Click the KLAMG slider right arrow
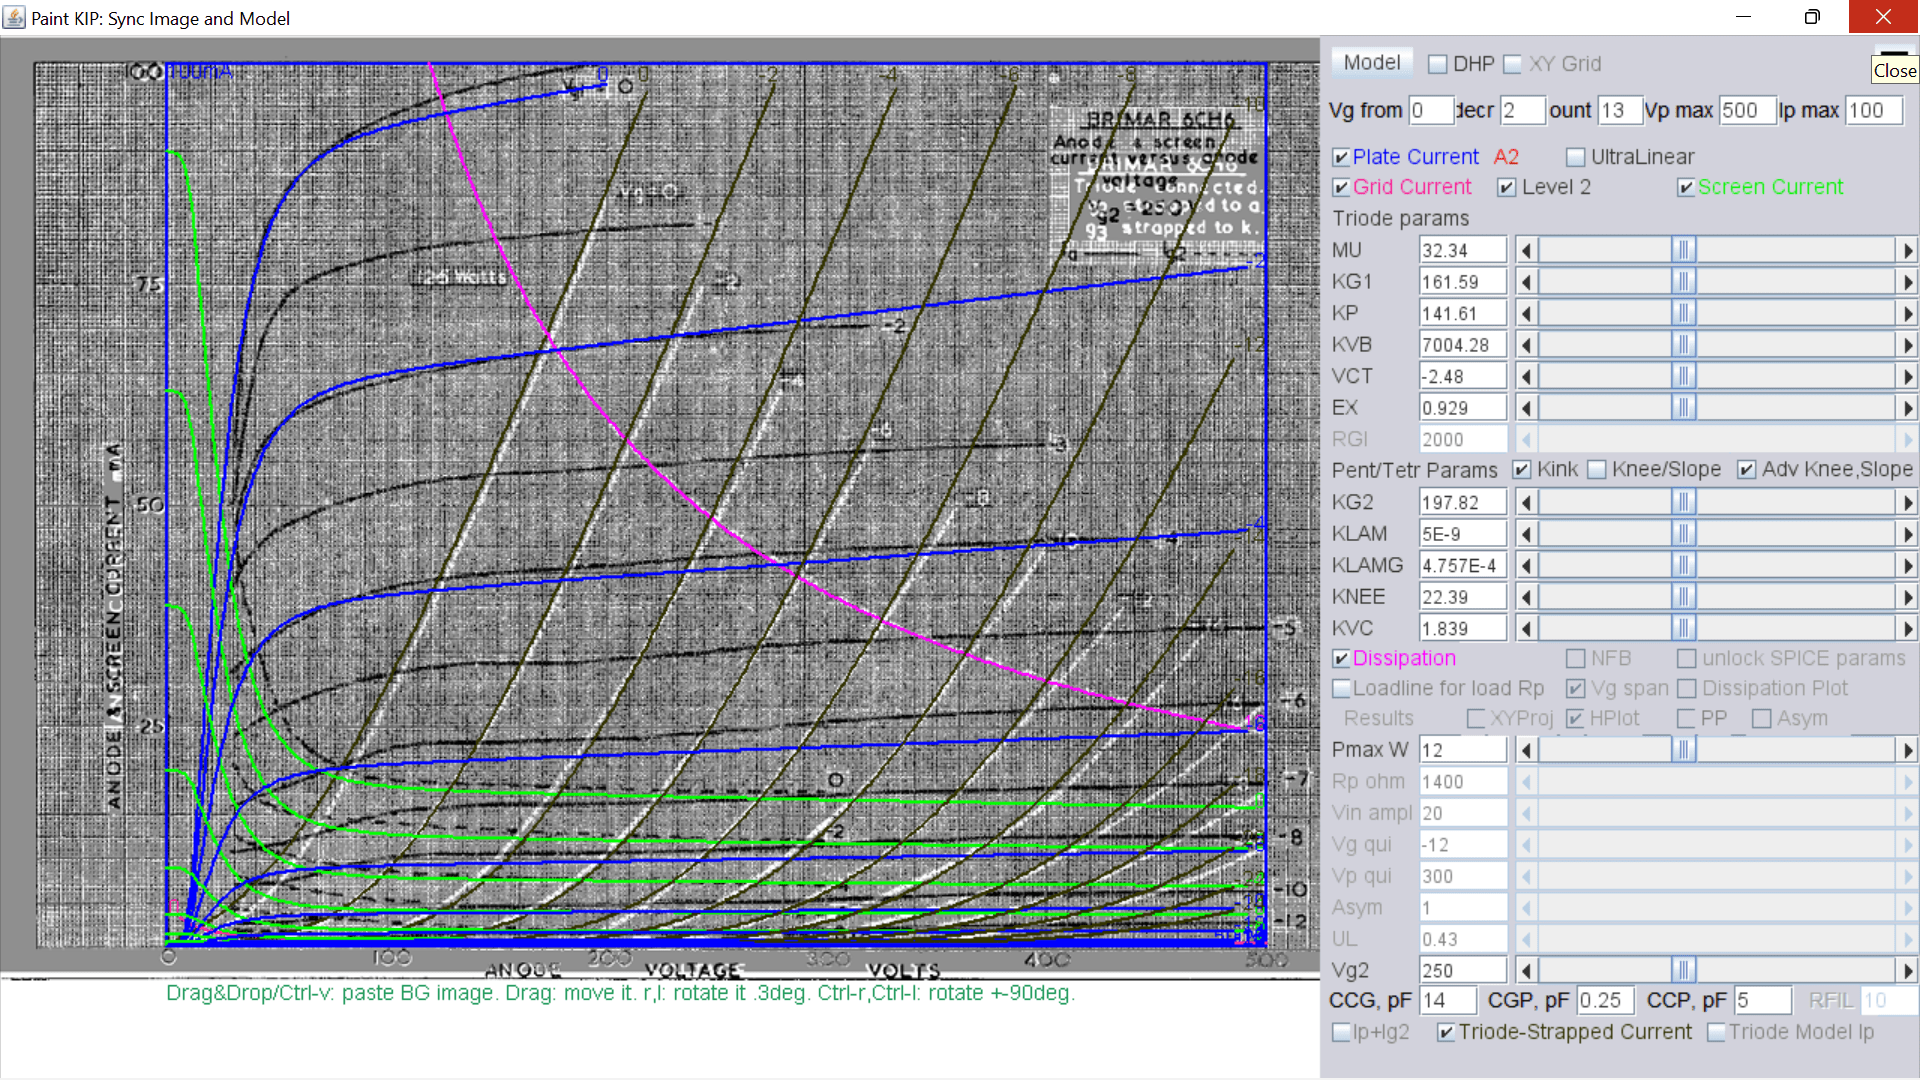This screenshot has height=1080, width=1920. [1907, 565]
